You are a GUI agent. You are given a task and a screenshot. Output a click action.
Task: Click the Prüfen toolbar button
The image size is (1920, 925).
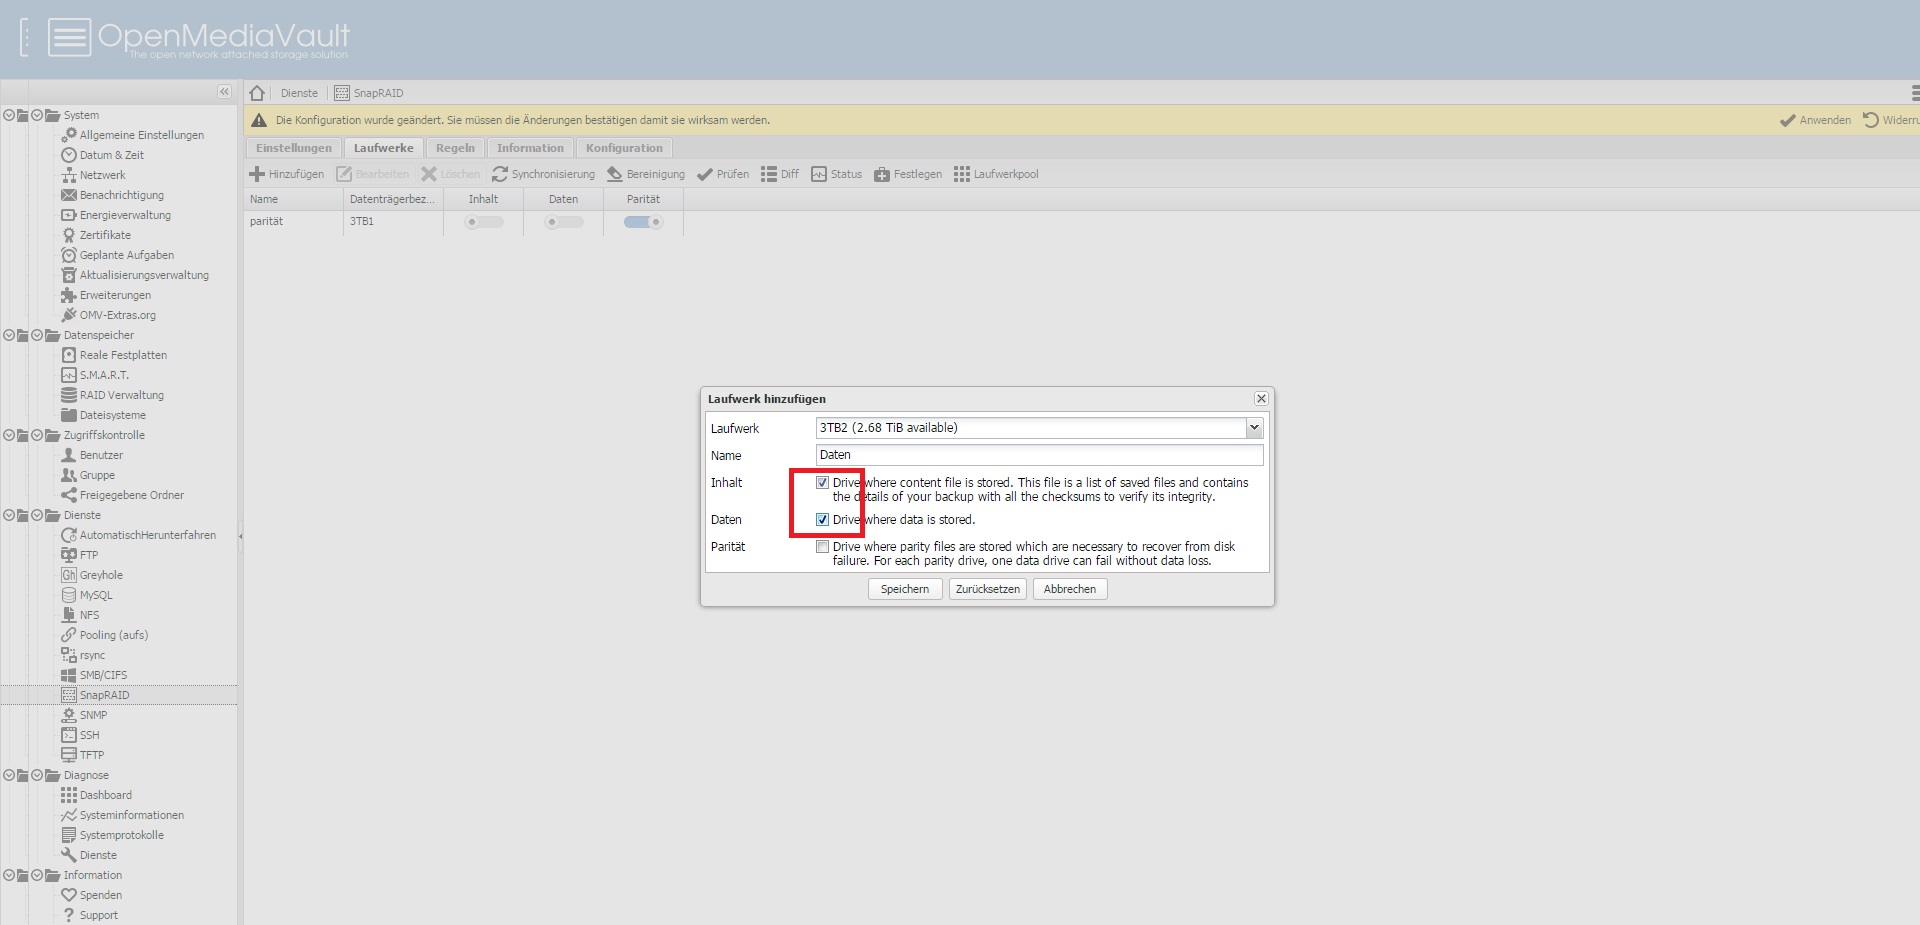pyautogui.click(x=723, y=174)
